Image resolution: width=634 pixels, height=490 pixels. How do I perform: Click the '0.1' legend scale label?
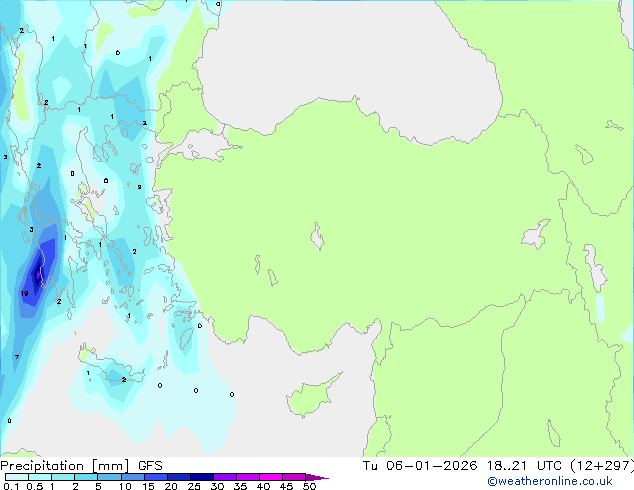click(x=11, y=486)
